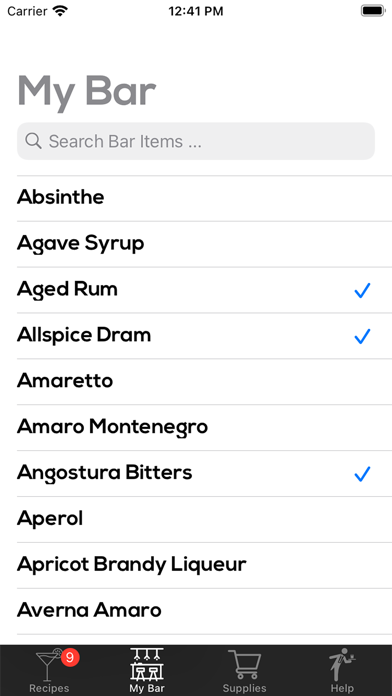
Task: Open the Help waiter icon
Action: (342, 664)
